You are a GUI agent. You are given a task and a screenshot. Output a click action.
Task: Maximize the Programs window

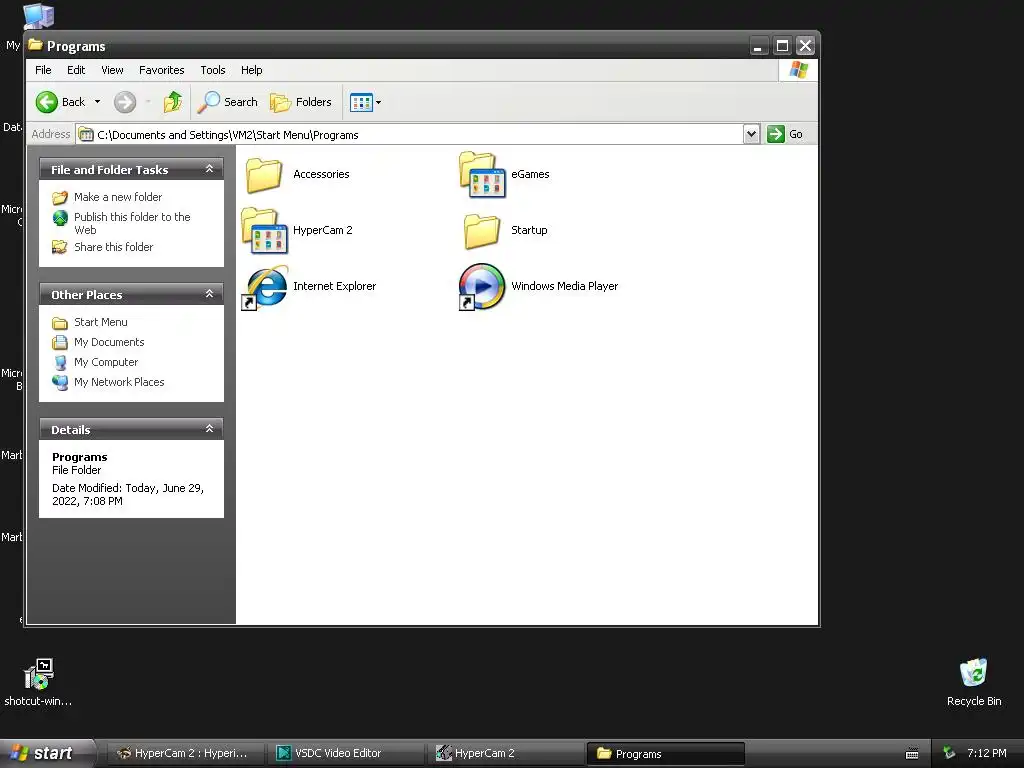coord(782,46)
